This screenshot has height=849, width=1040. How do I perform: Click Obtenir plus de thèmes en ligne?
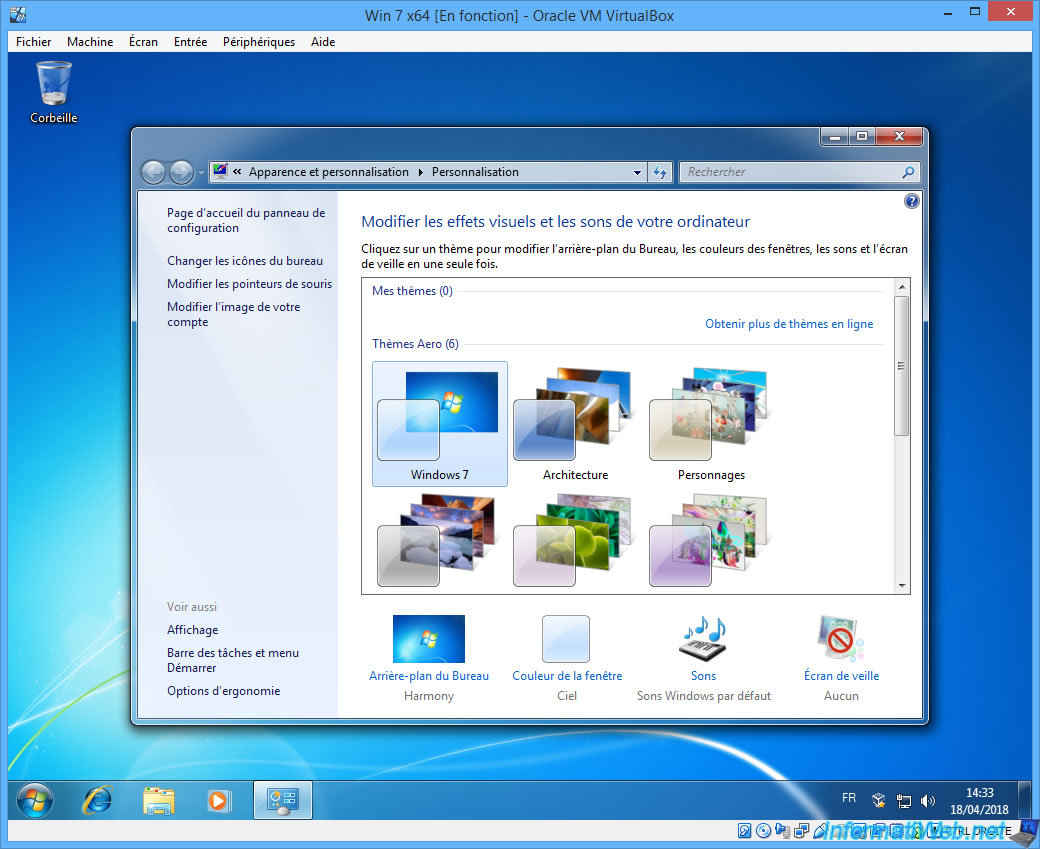point(789,324)
